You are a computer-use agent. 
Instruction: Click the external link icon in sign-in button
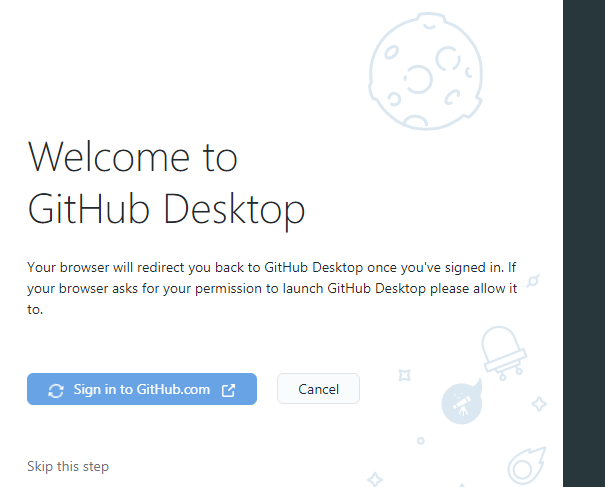click(x=228, y=390)
